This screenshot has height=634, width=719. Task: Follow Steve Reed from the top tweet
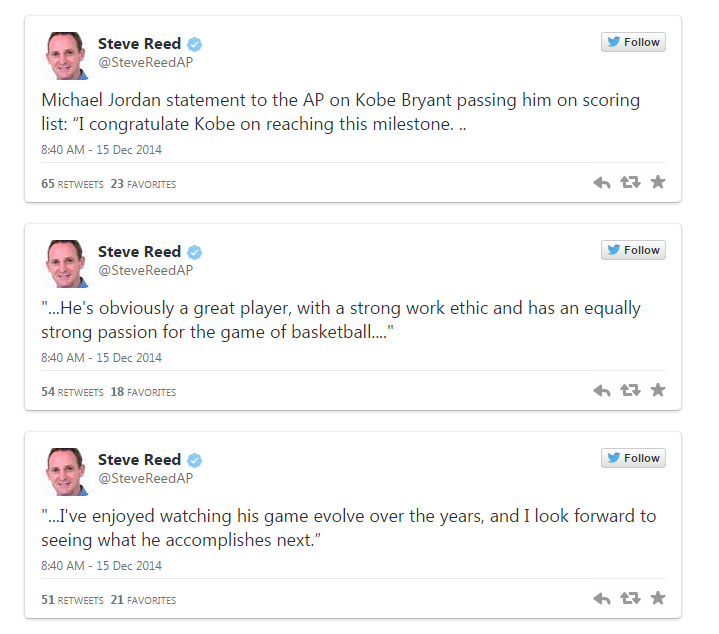pos(633,42)
